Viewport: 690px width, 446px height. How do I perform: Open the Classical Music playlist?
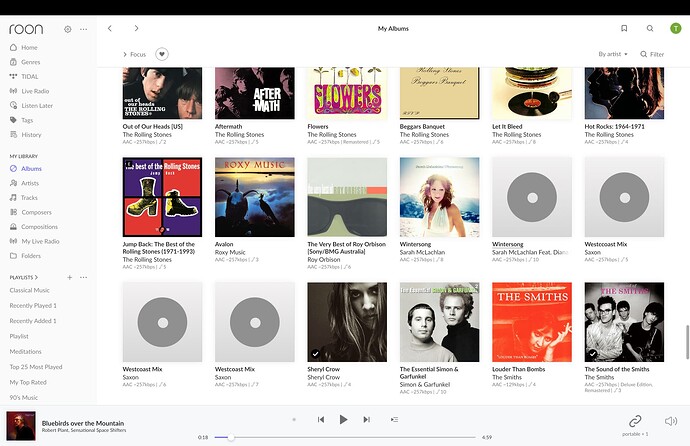point(29,290)
